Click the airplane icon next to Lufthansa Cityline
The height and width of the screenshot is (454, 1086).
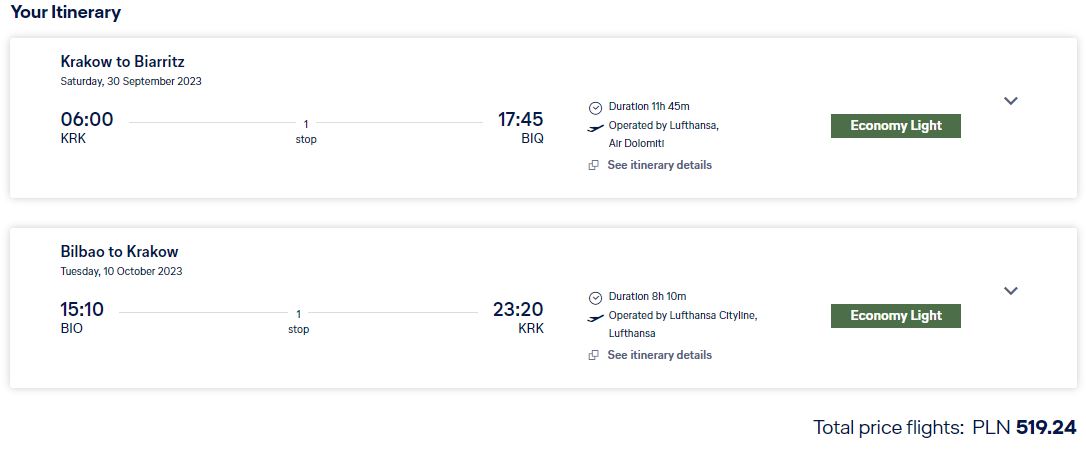coord(595,317)
